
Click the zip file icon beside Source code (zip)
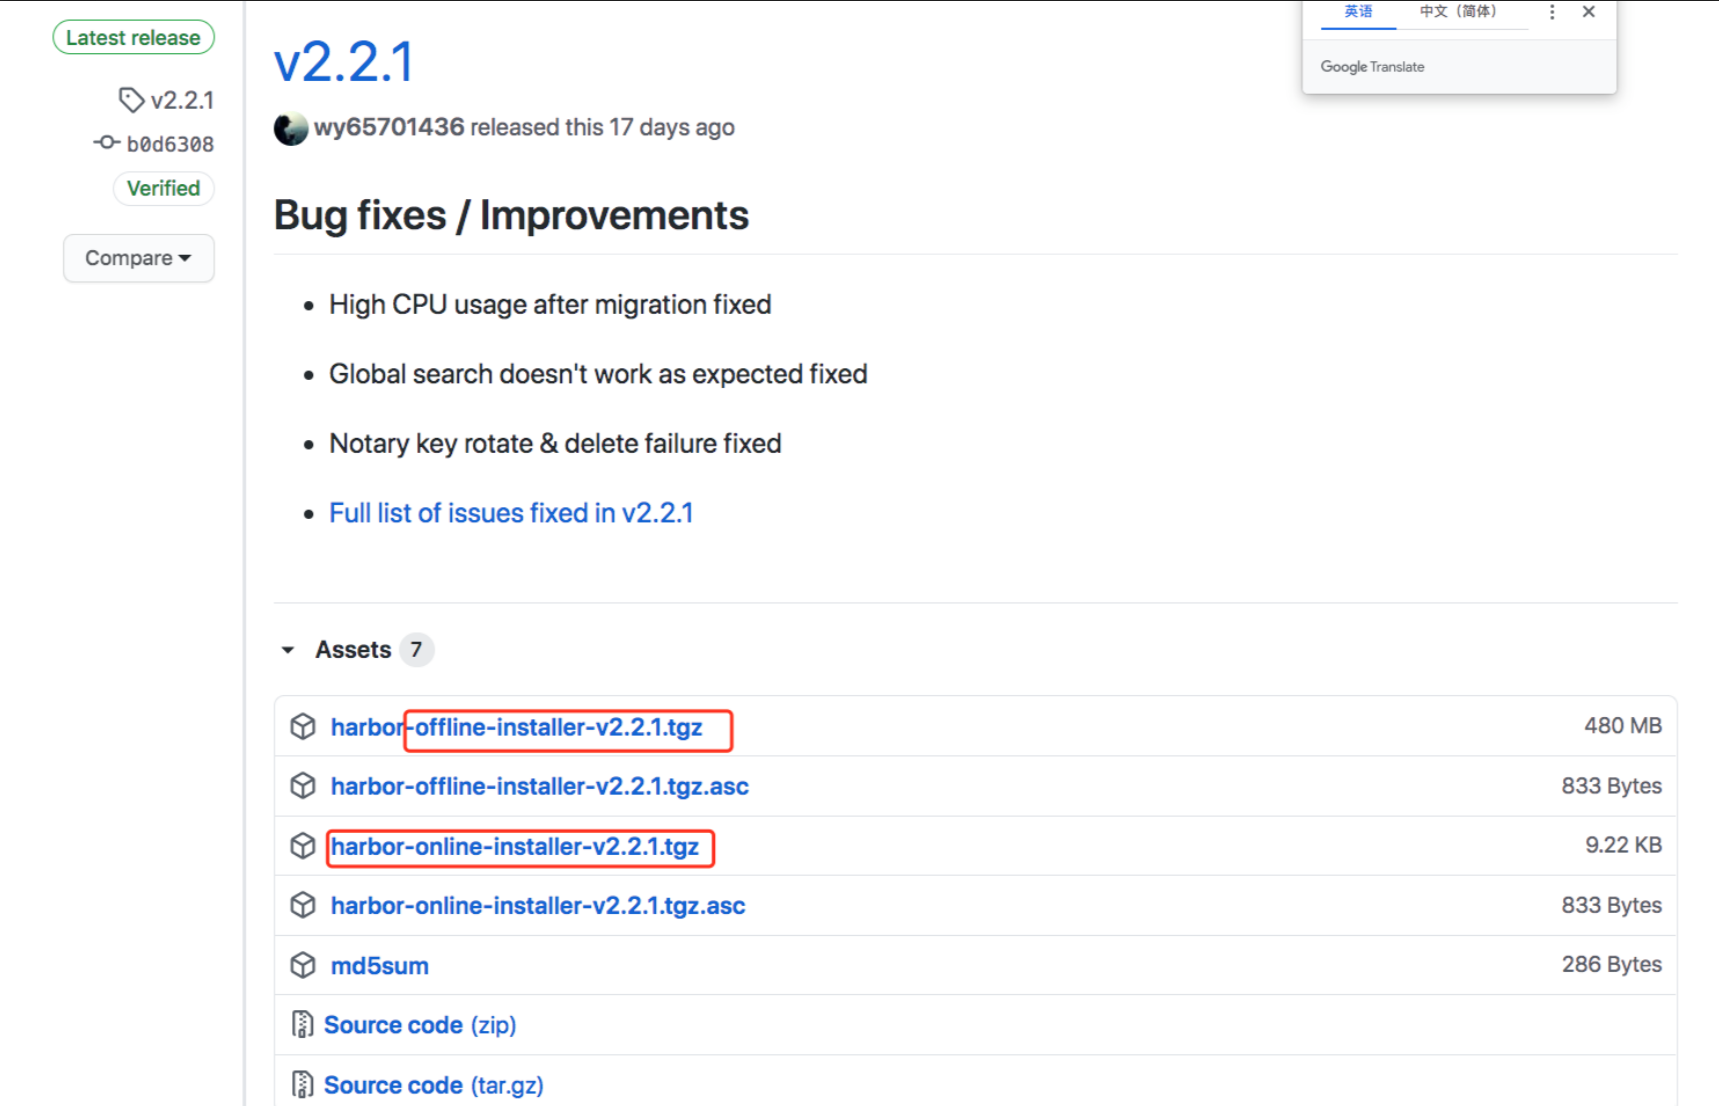tap(302, 1025)
